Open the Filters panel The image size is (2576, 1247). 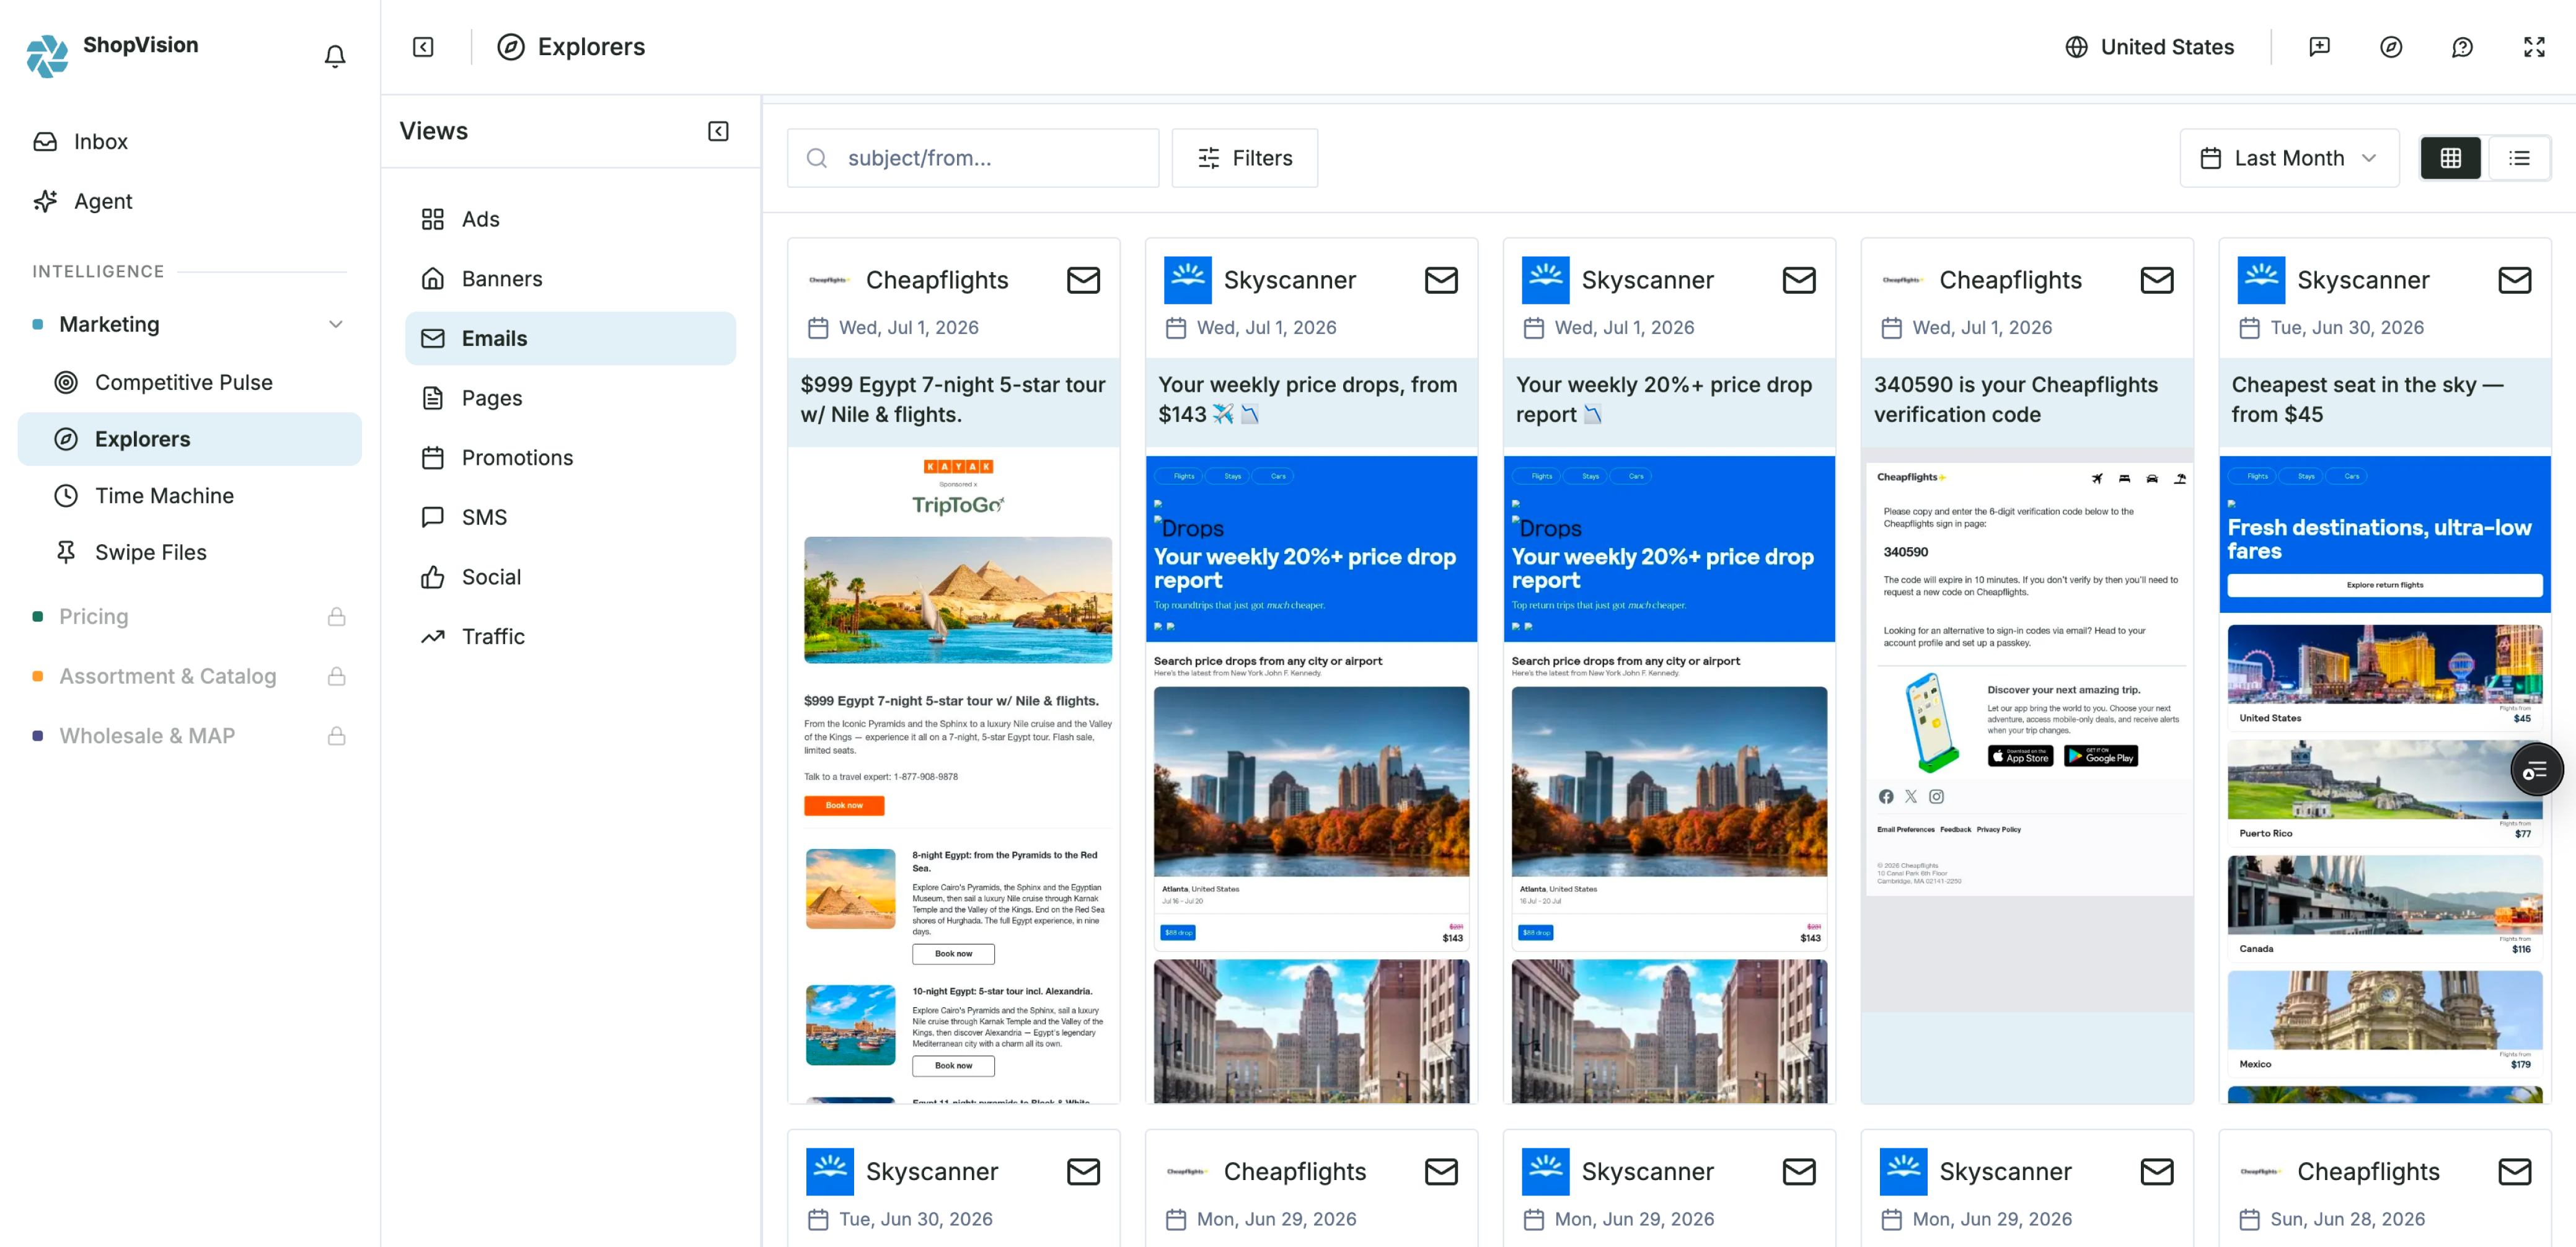click(1244, 158)
